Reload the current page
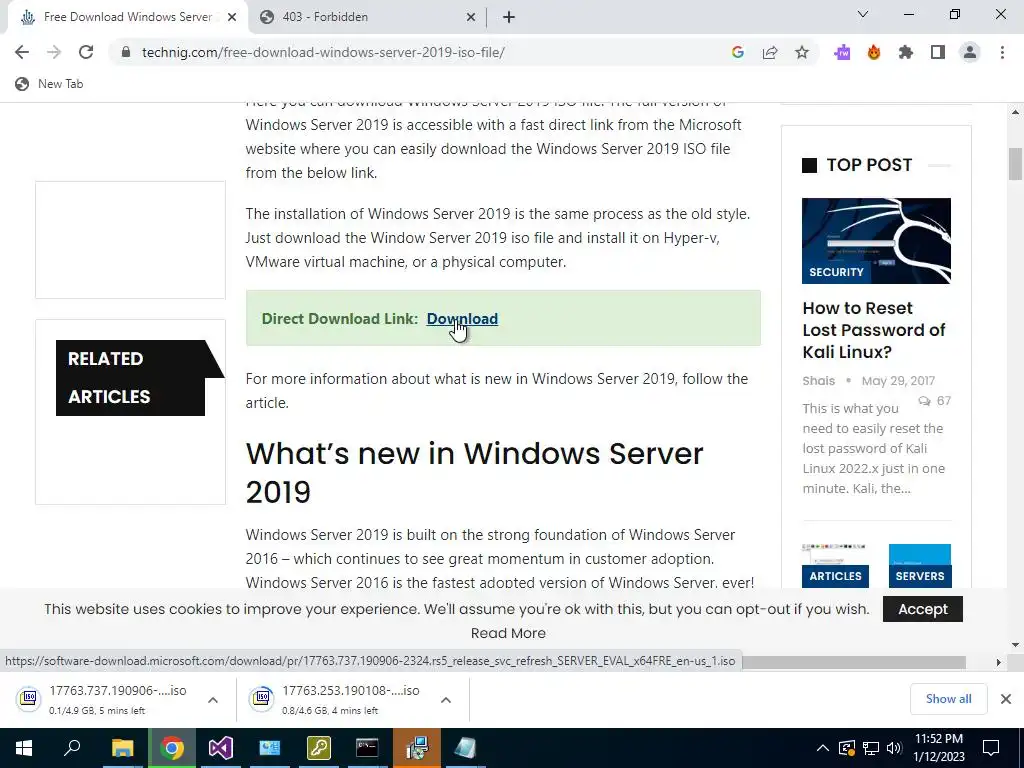 [86, 52]
